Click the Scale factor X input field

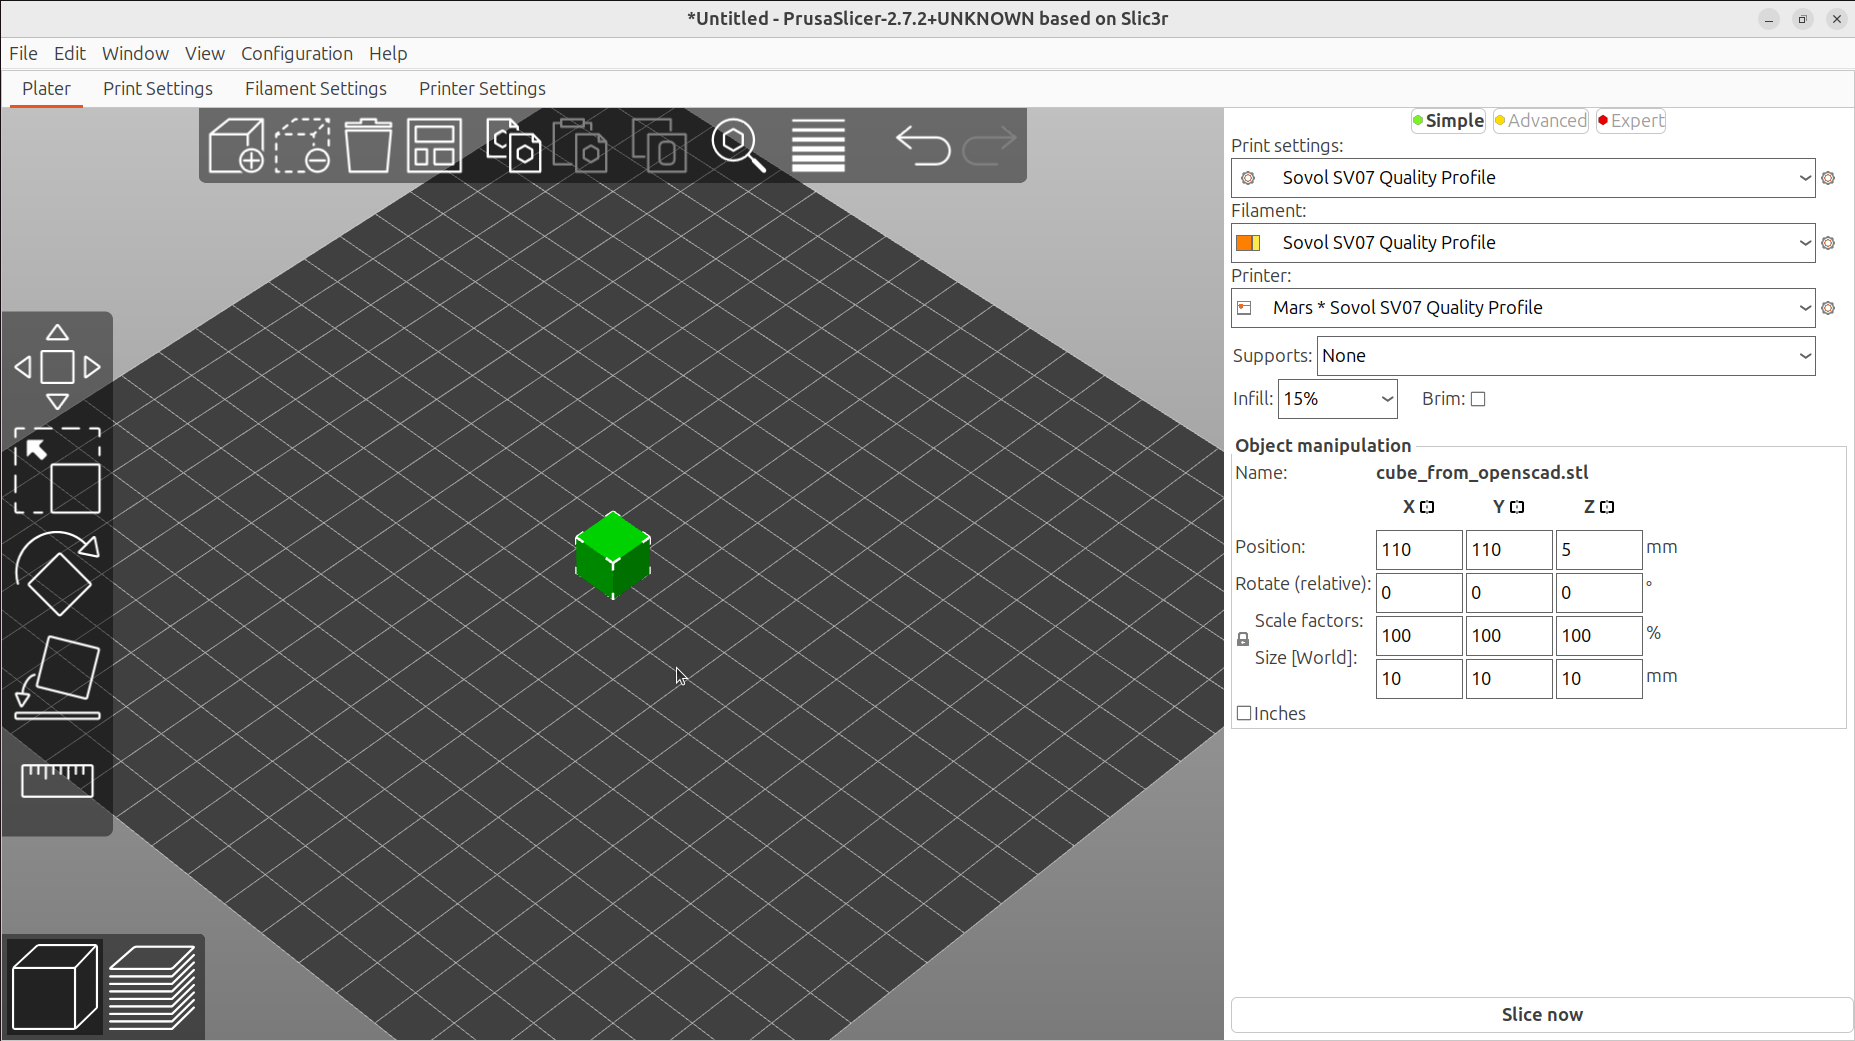click(1419, 636)
